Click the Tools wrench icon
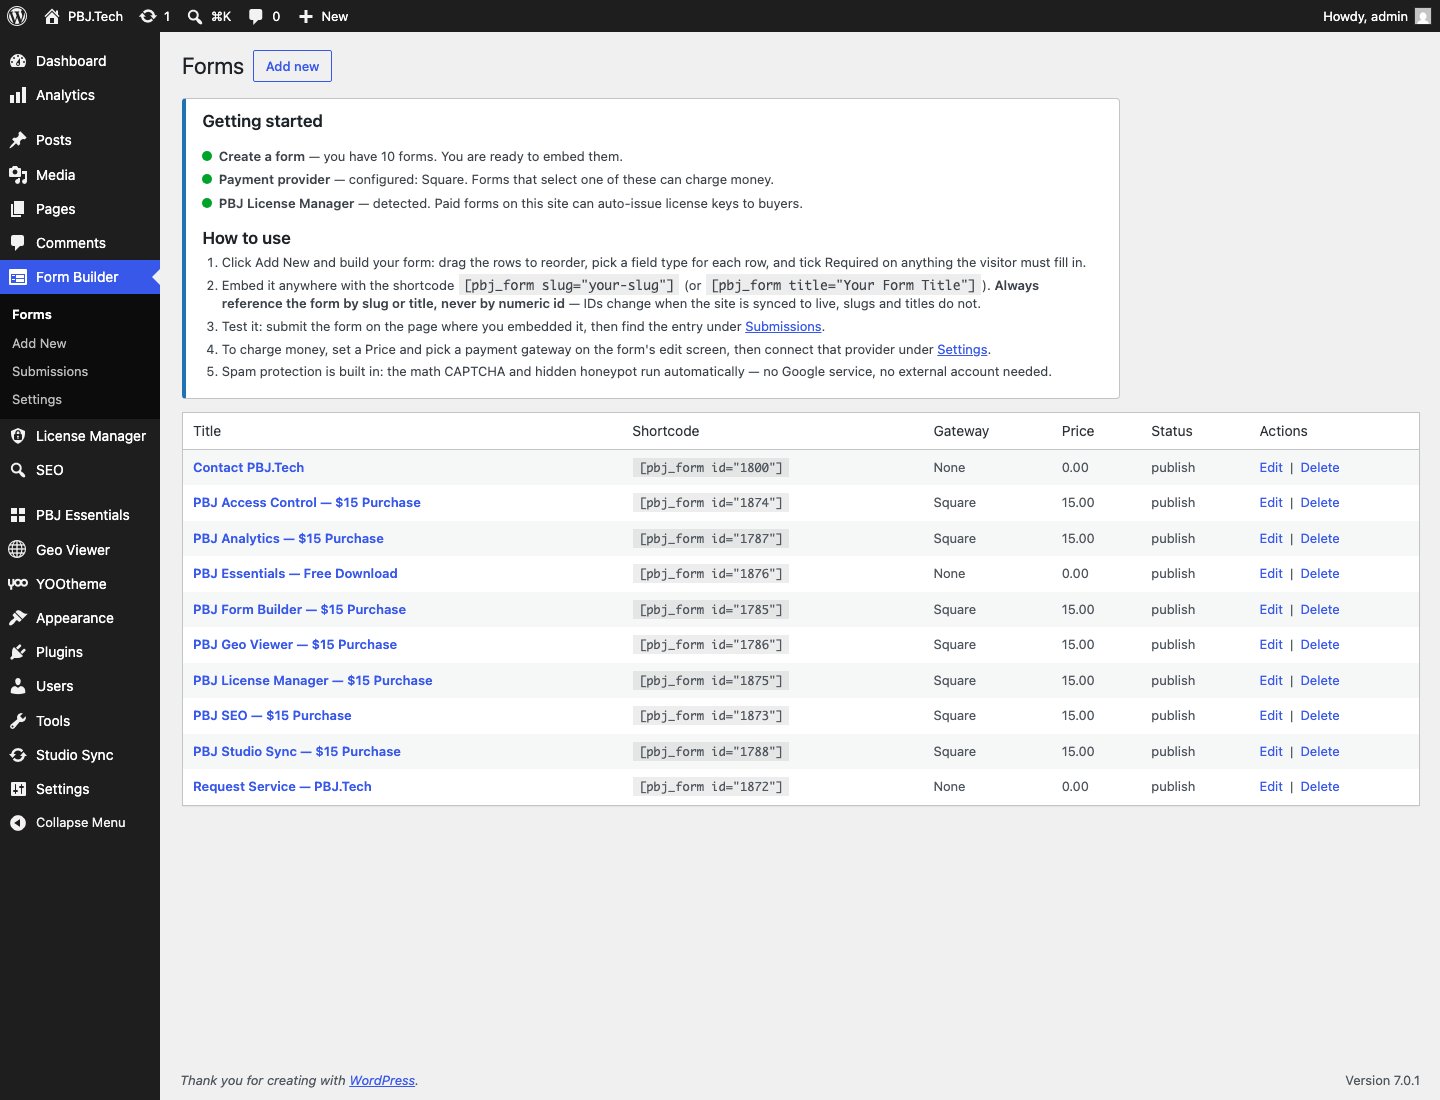The width and height of the screenshot is (1440, 1100). click(x=18, y=721)
